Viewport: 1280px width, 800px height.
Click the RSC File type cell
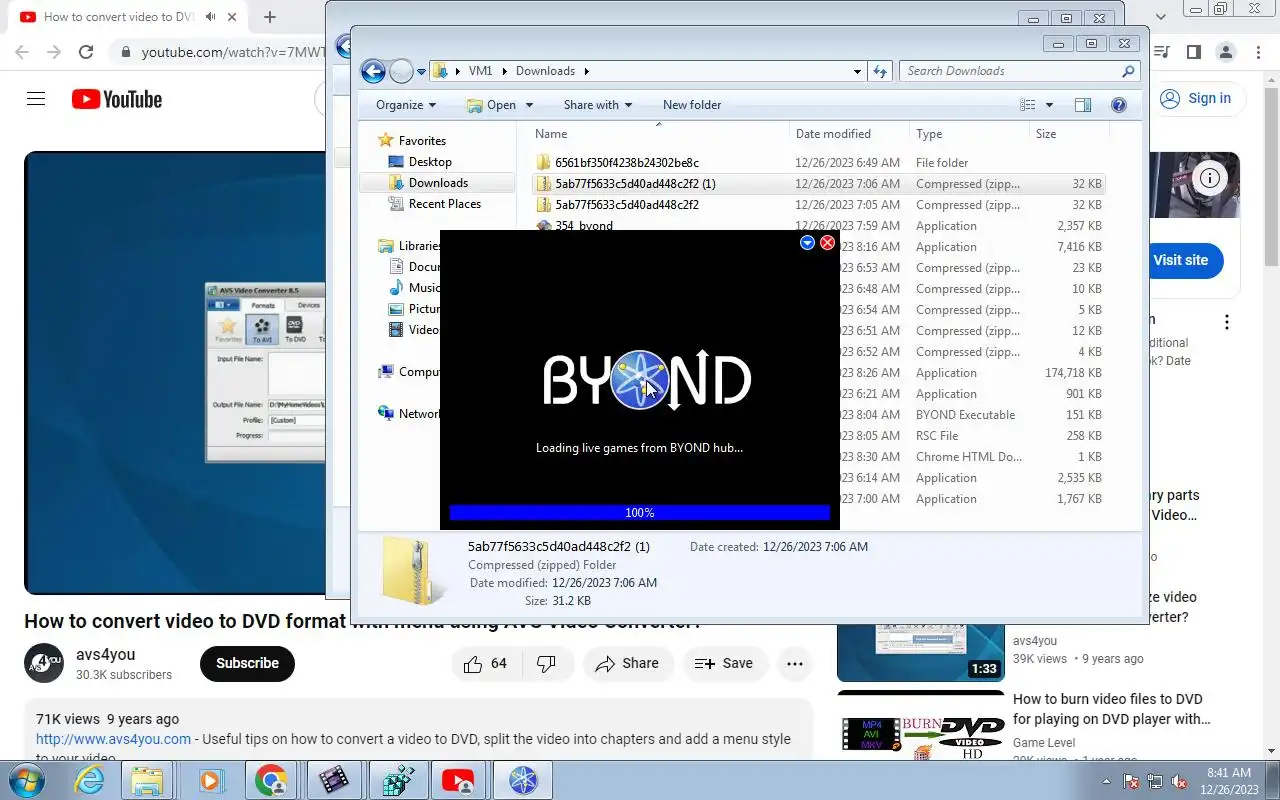pos(937,436)
